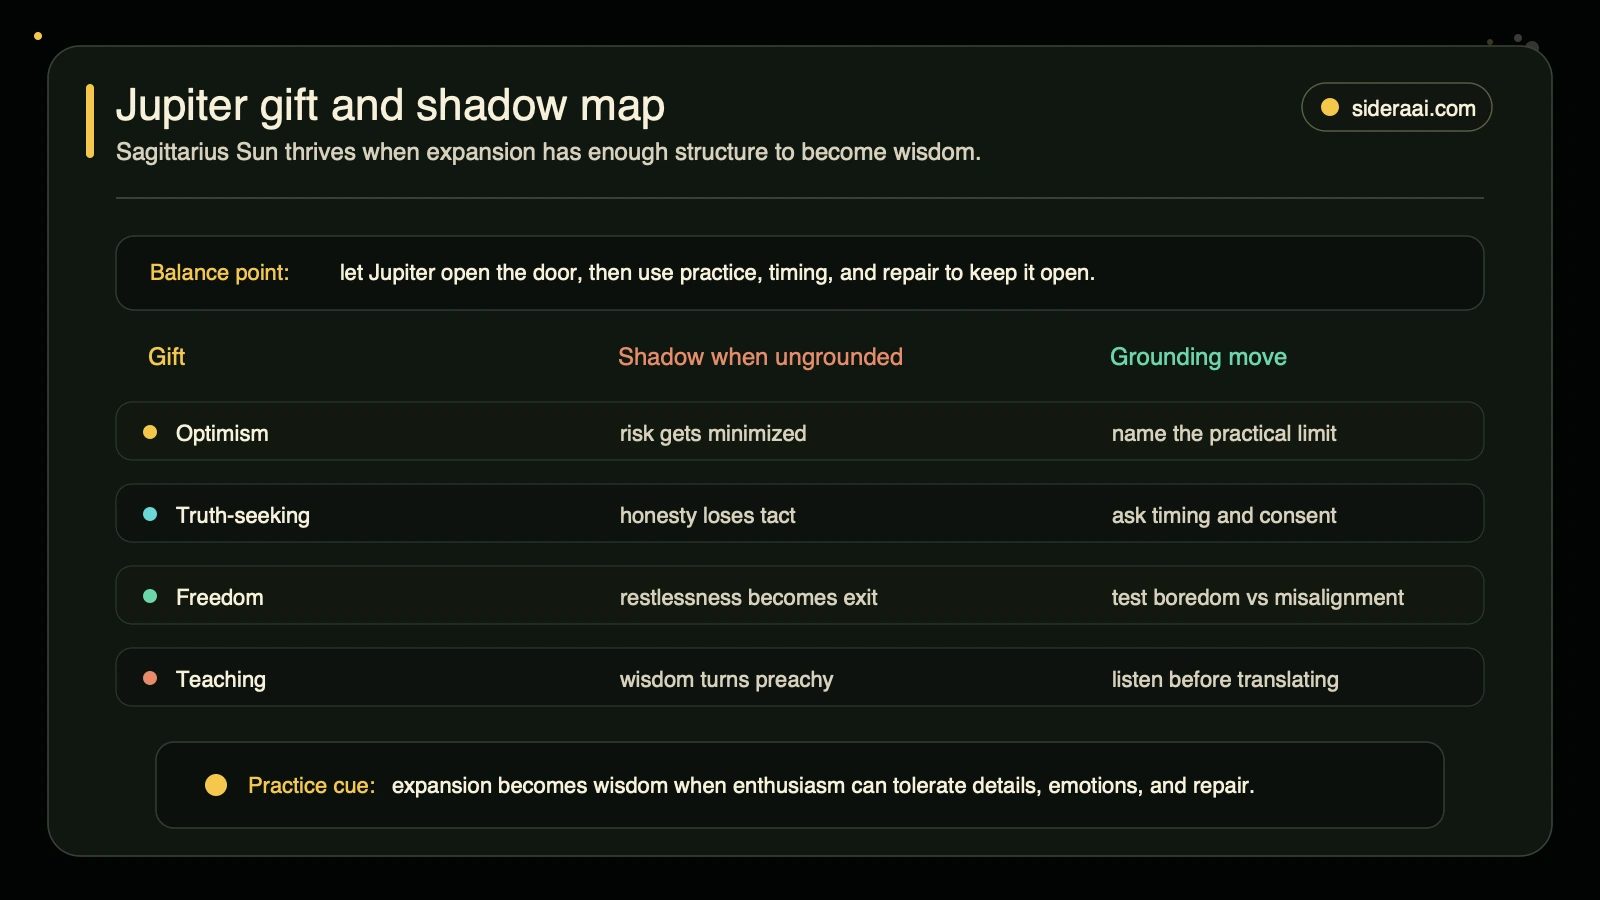Viewport: 1600px width, 900px height.
Task: Click the orange bullet next to Teaching
Action: (x=150, y=678)
